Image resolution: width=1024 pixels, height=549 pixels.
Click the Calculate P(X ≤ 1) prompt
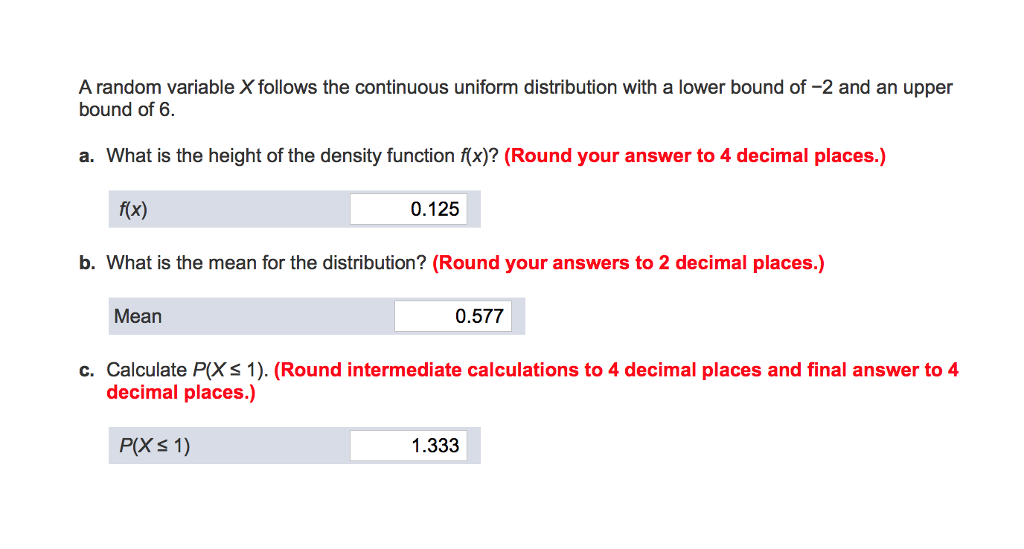pyautogui.click(x=187, y=369)
